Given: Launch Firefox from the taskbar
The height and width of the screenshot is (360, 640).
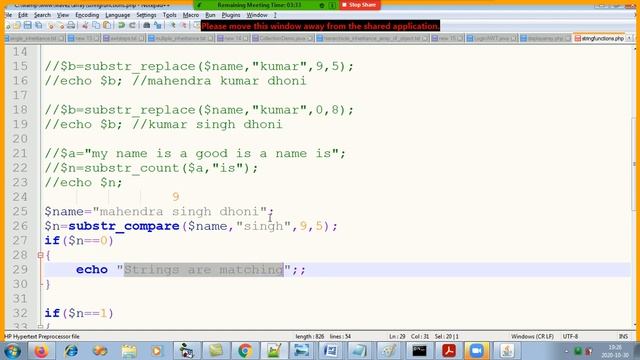Looking at the screenshot, I should (41, 351).
